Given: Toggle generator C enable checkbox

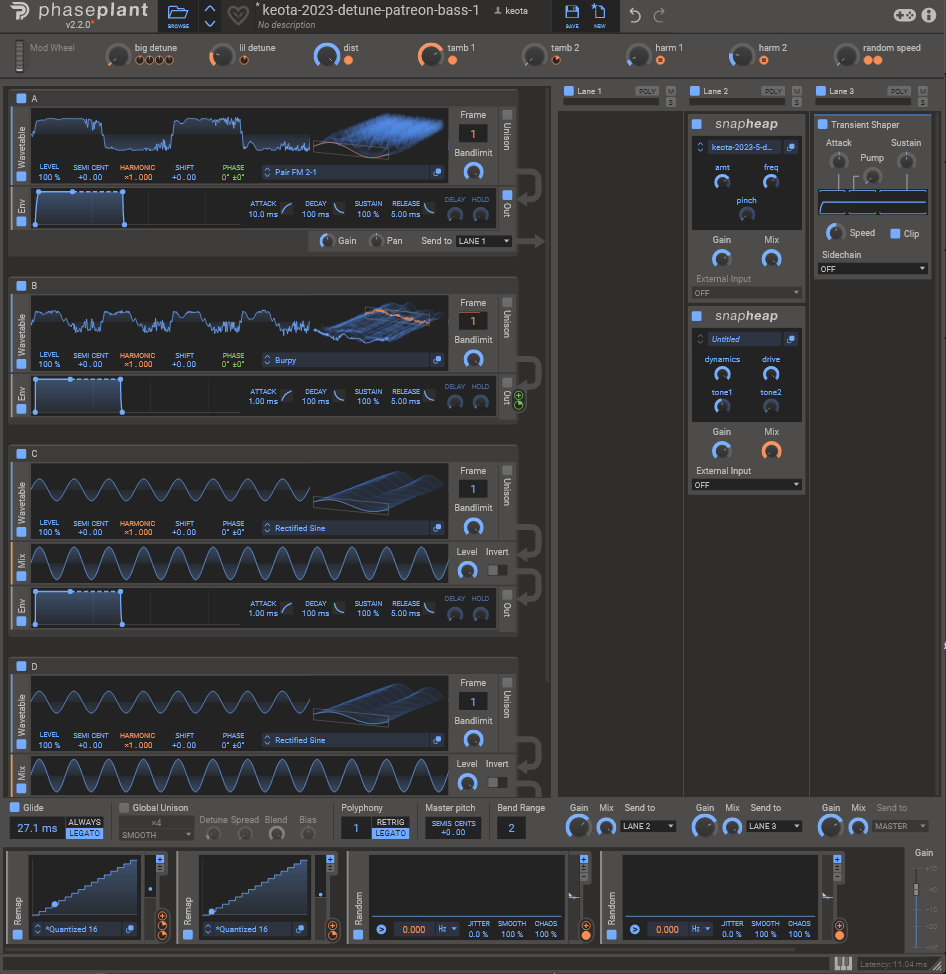Looking at the screenshot, I should coord(21,453).
